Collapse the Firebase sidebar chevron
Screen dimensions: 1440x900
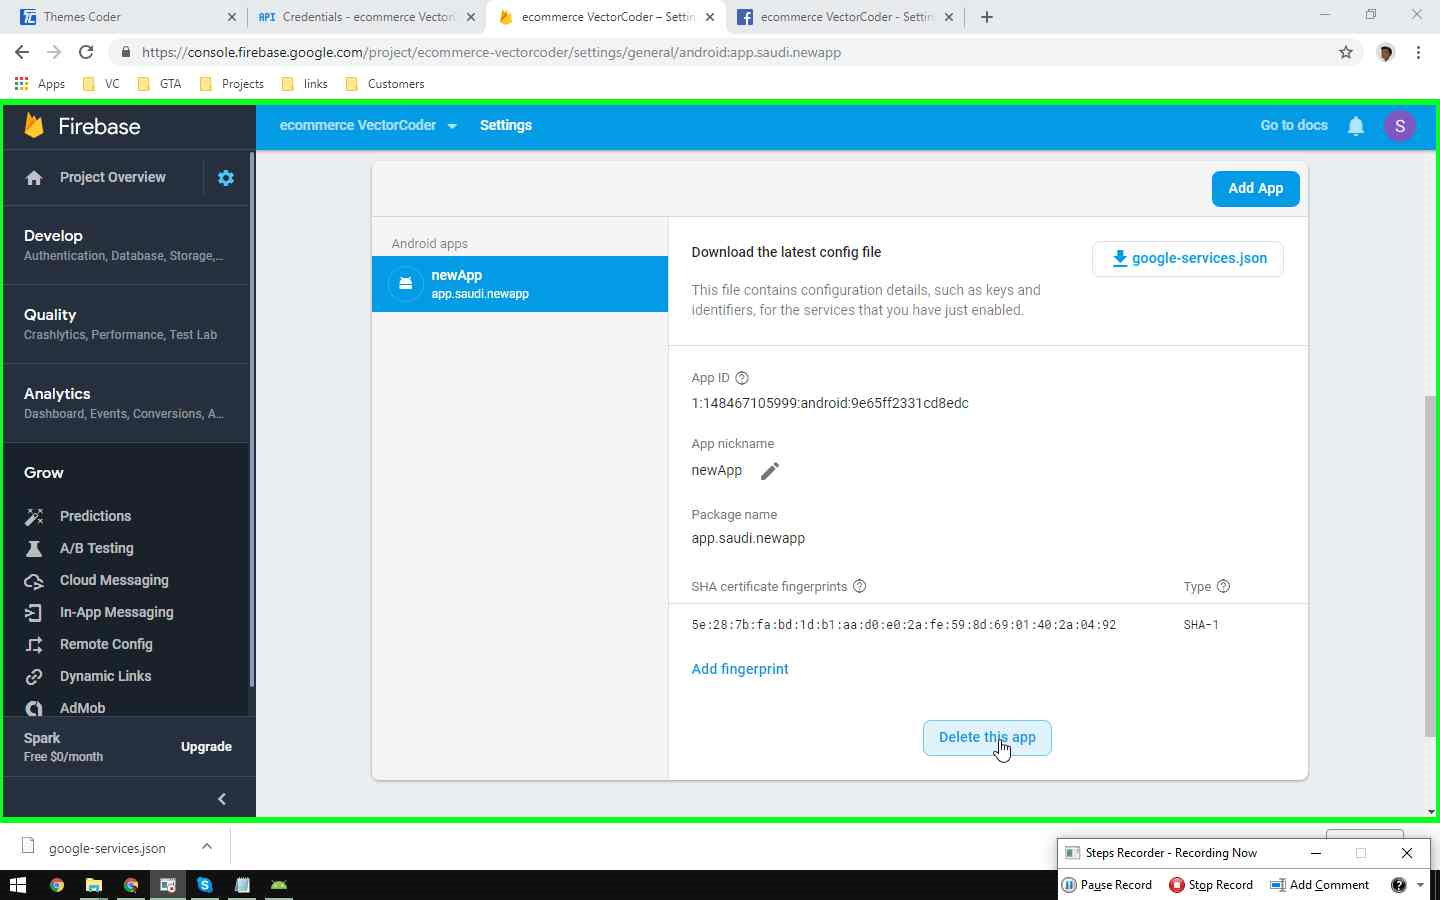click(x=222, y=799)
